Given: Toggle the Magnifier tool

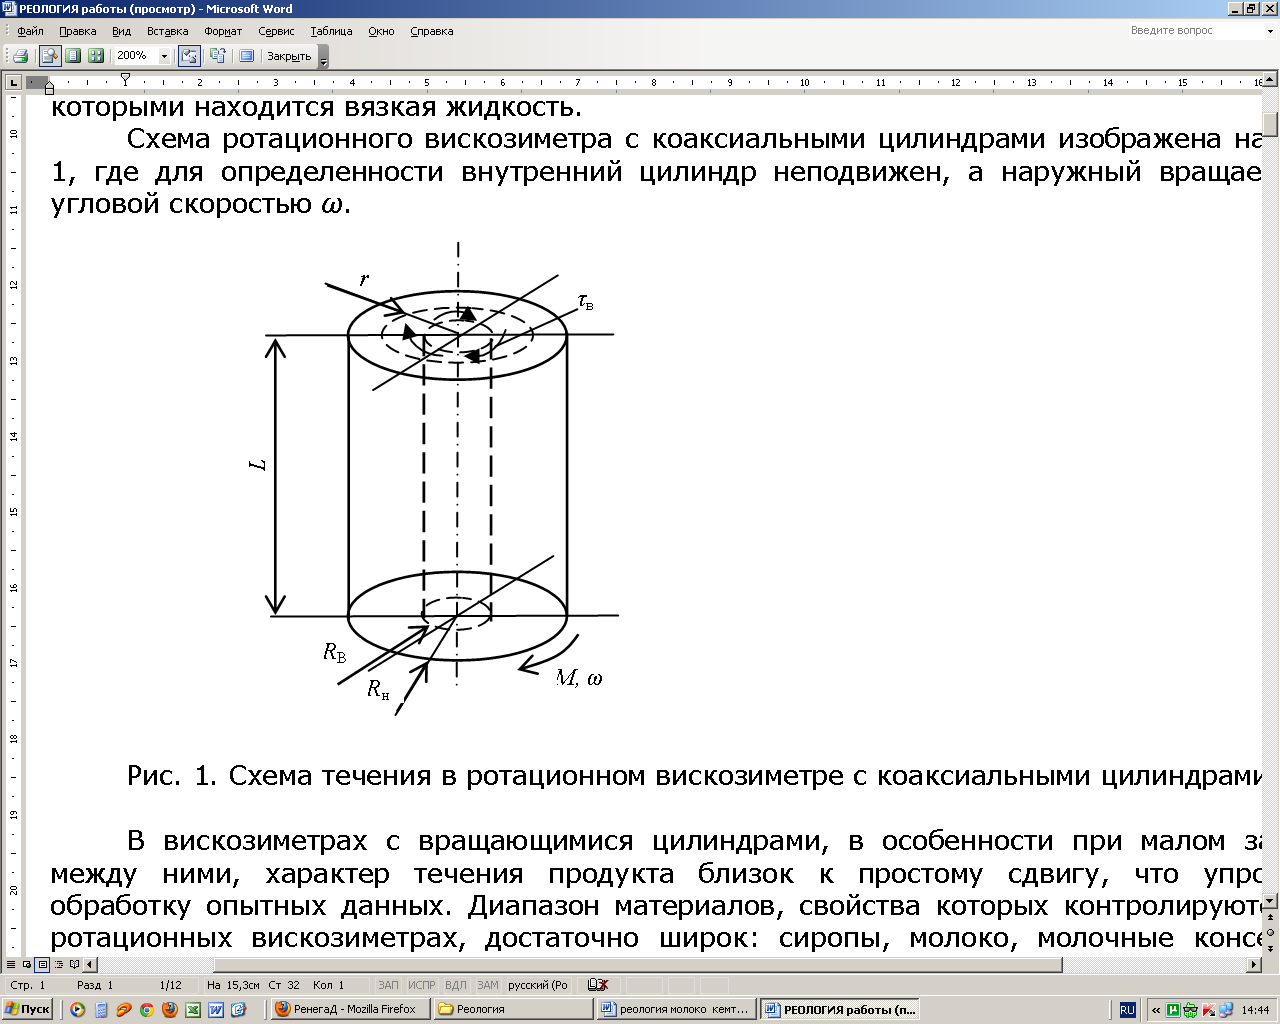Looking at the screenshot, I should pyautogui.click(x=49, y=56).
